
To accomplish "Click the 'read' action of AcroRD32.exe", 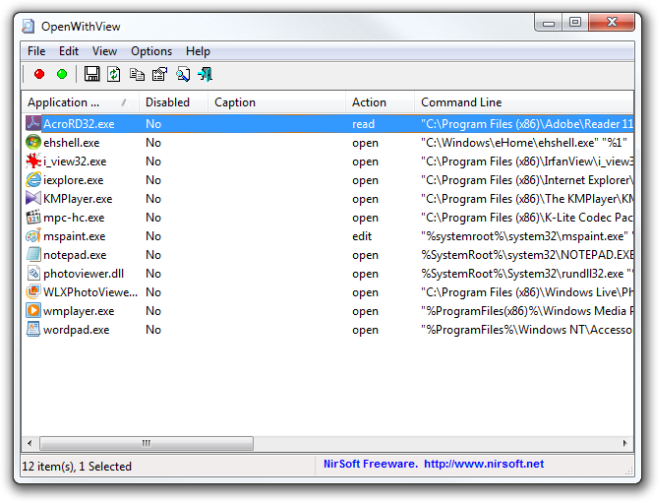I will [x=363, y=124].
